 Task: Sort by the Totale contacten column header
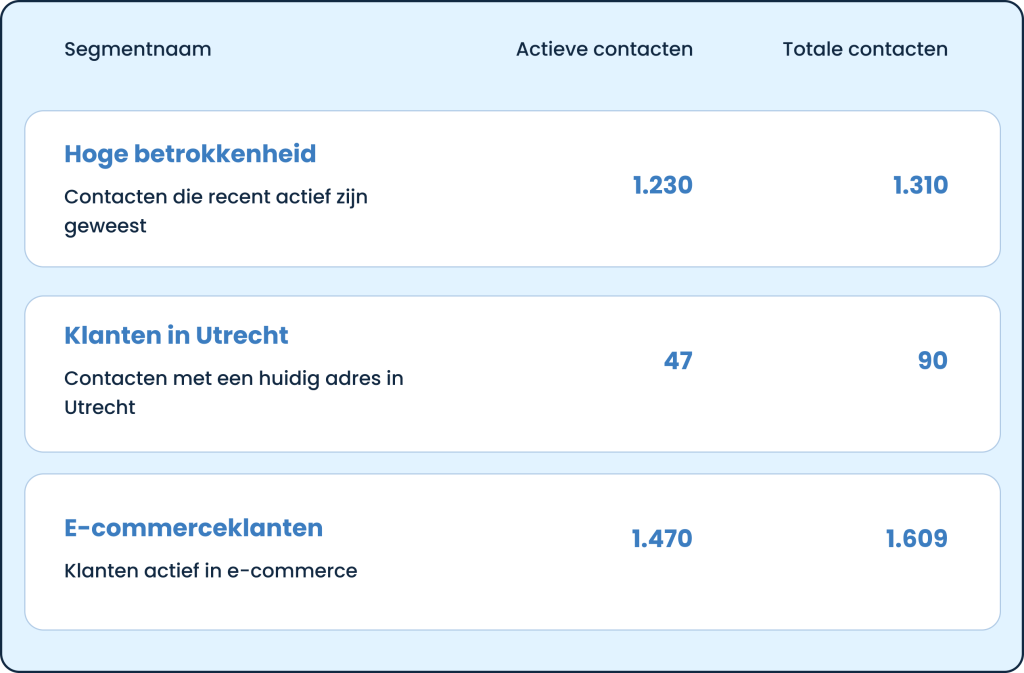pos(865,49)
